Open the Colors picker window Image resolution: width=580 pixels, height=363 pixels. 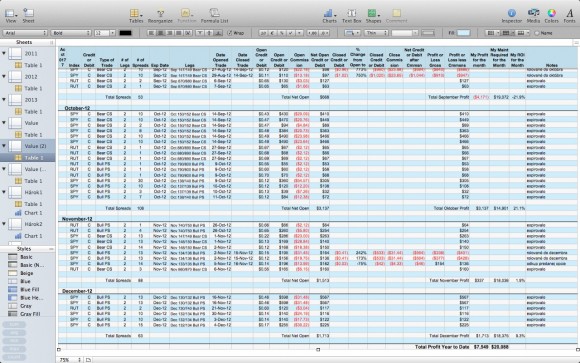(552, 16)
